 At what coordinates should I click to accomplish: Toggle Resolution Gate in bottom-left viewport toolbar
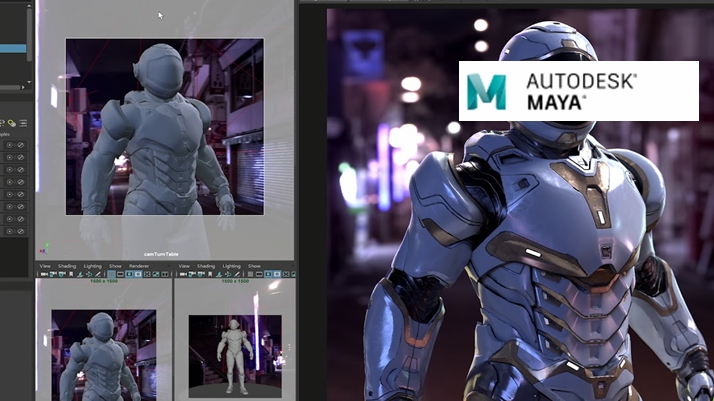point(129,274)
